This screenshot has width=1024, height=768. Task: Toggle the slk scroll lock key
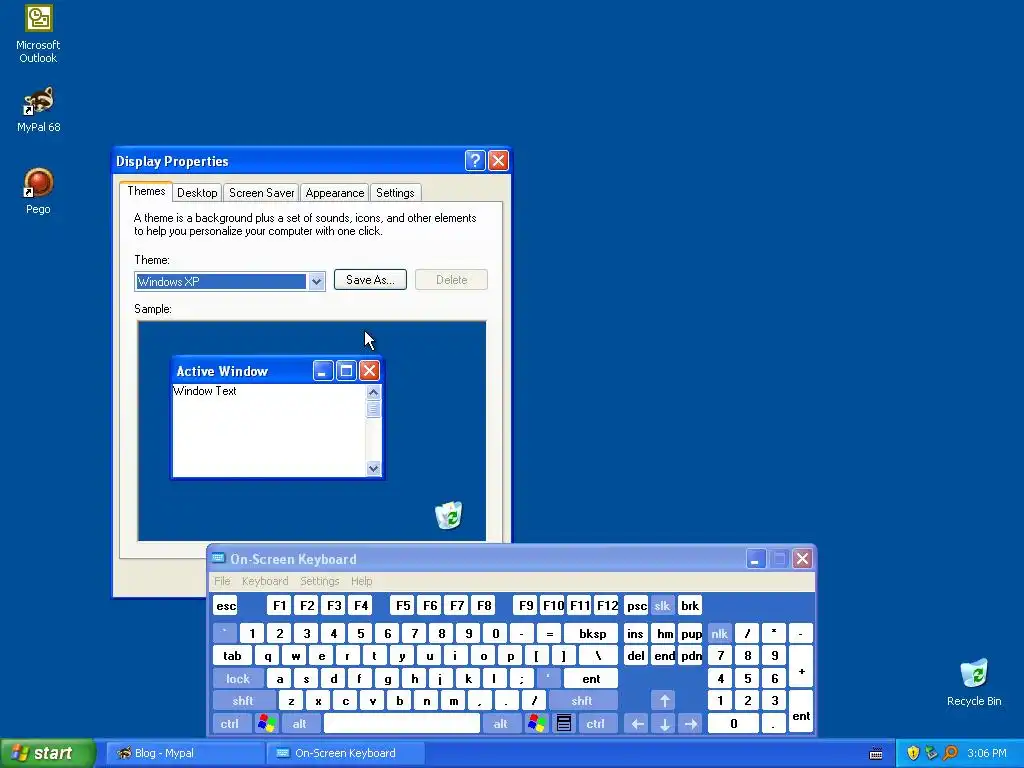662,605
